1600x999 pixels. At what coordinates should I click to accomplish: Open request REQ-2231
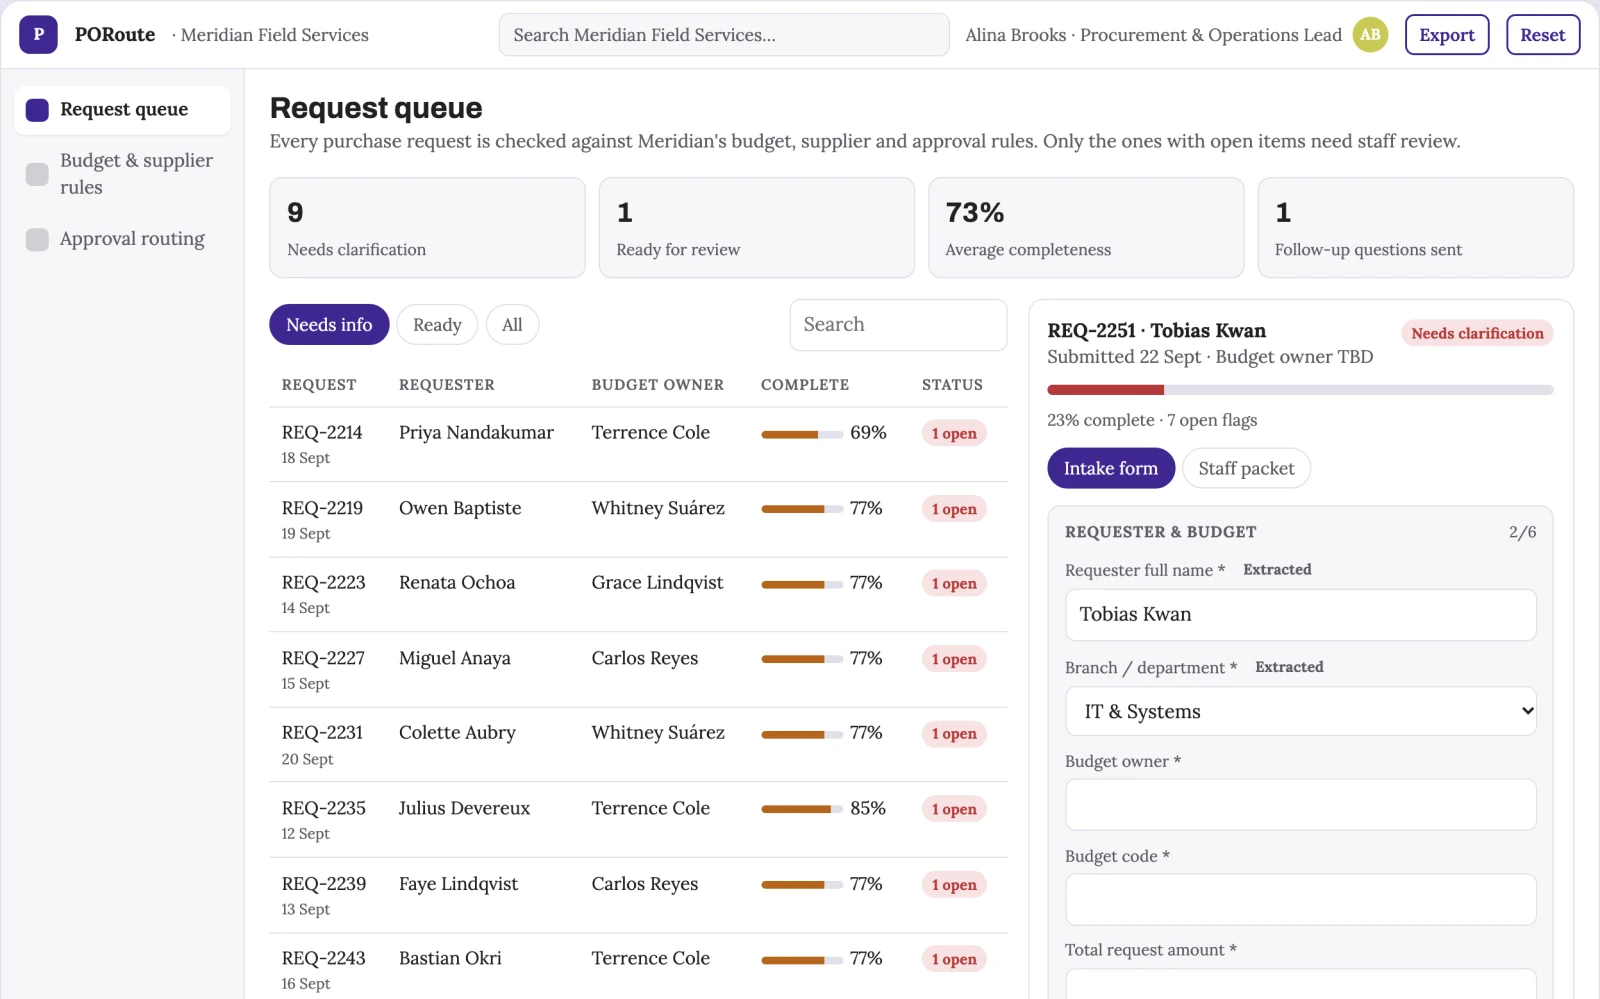click(x=322, y=733)
